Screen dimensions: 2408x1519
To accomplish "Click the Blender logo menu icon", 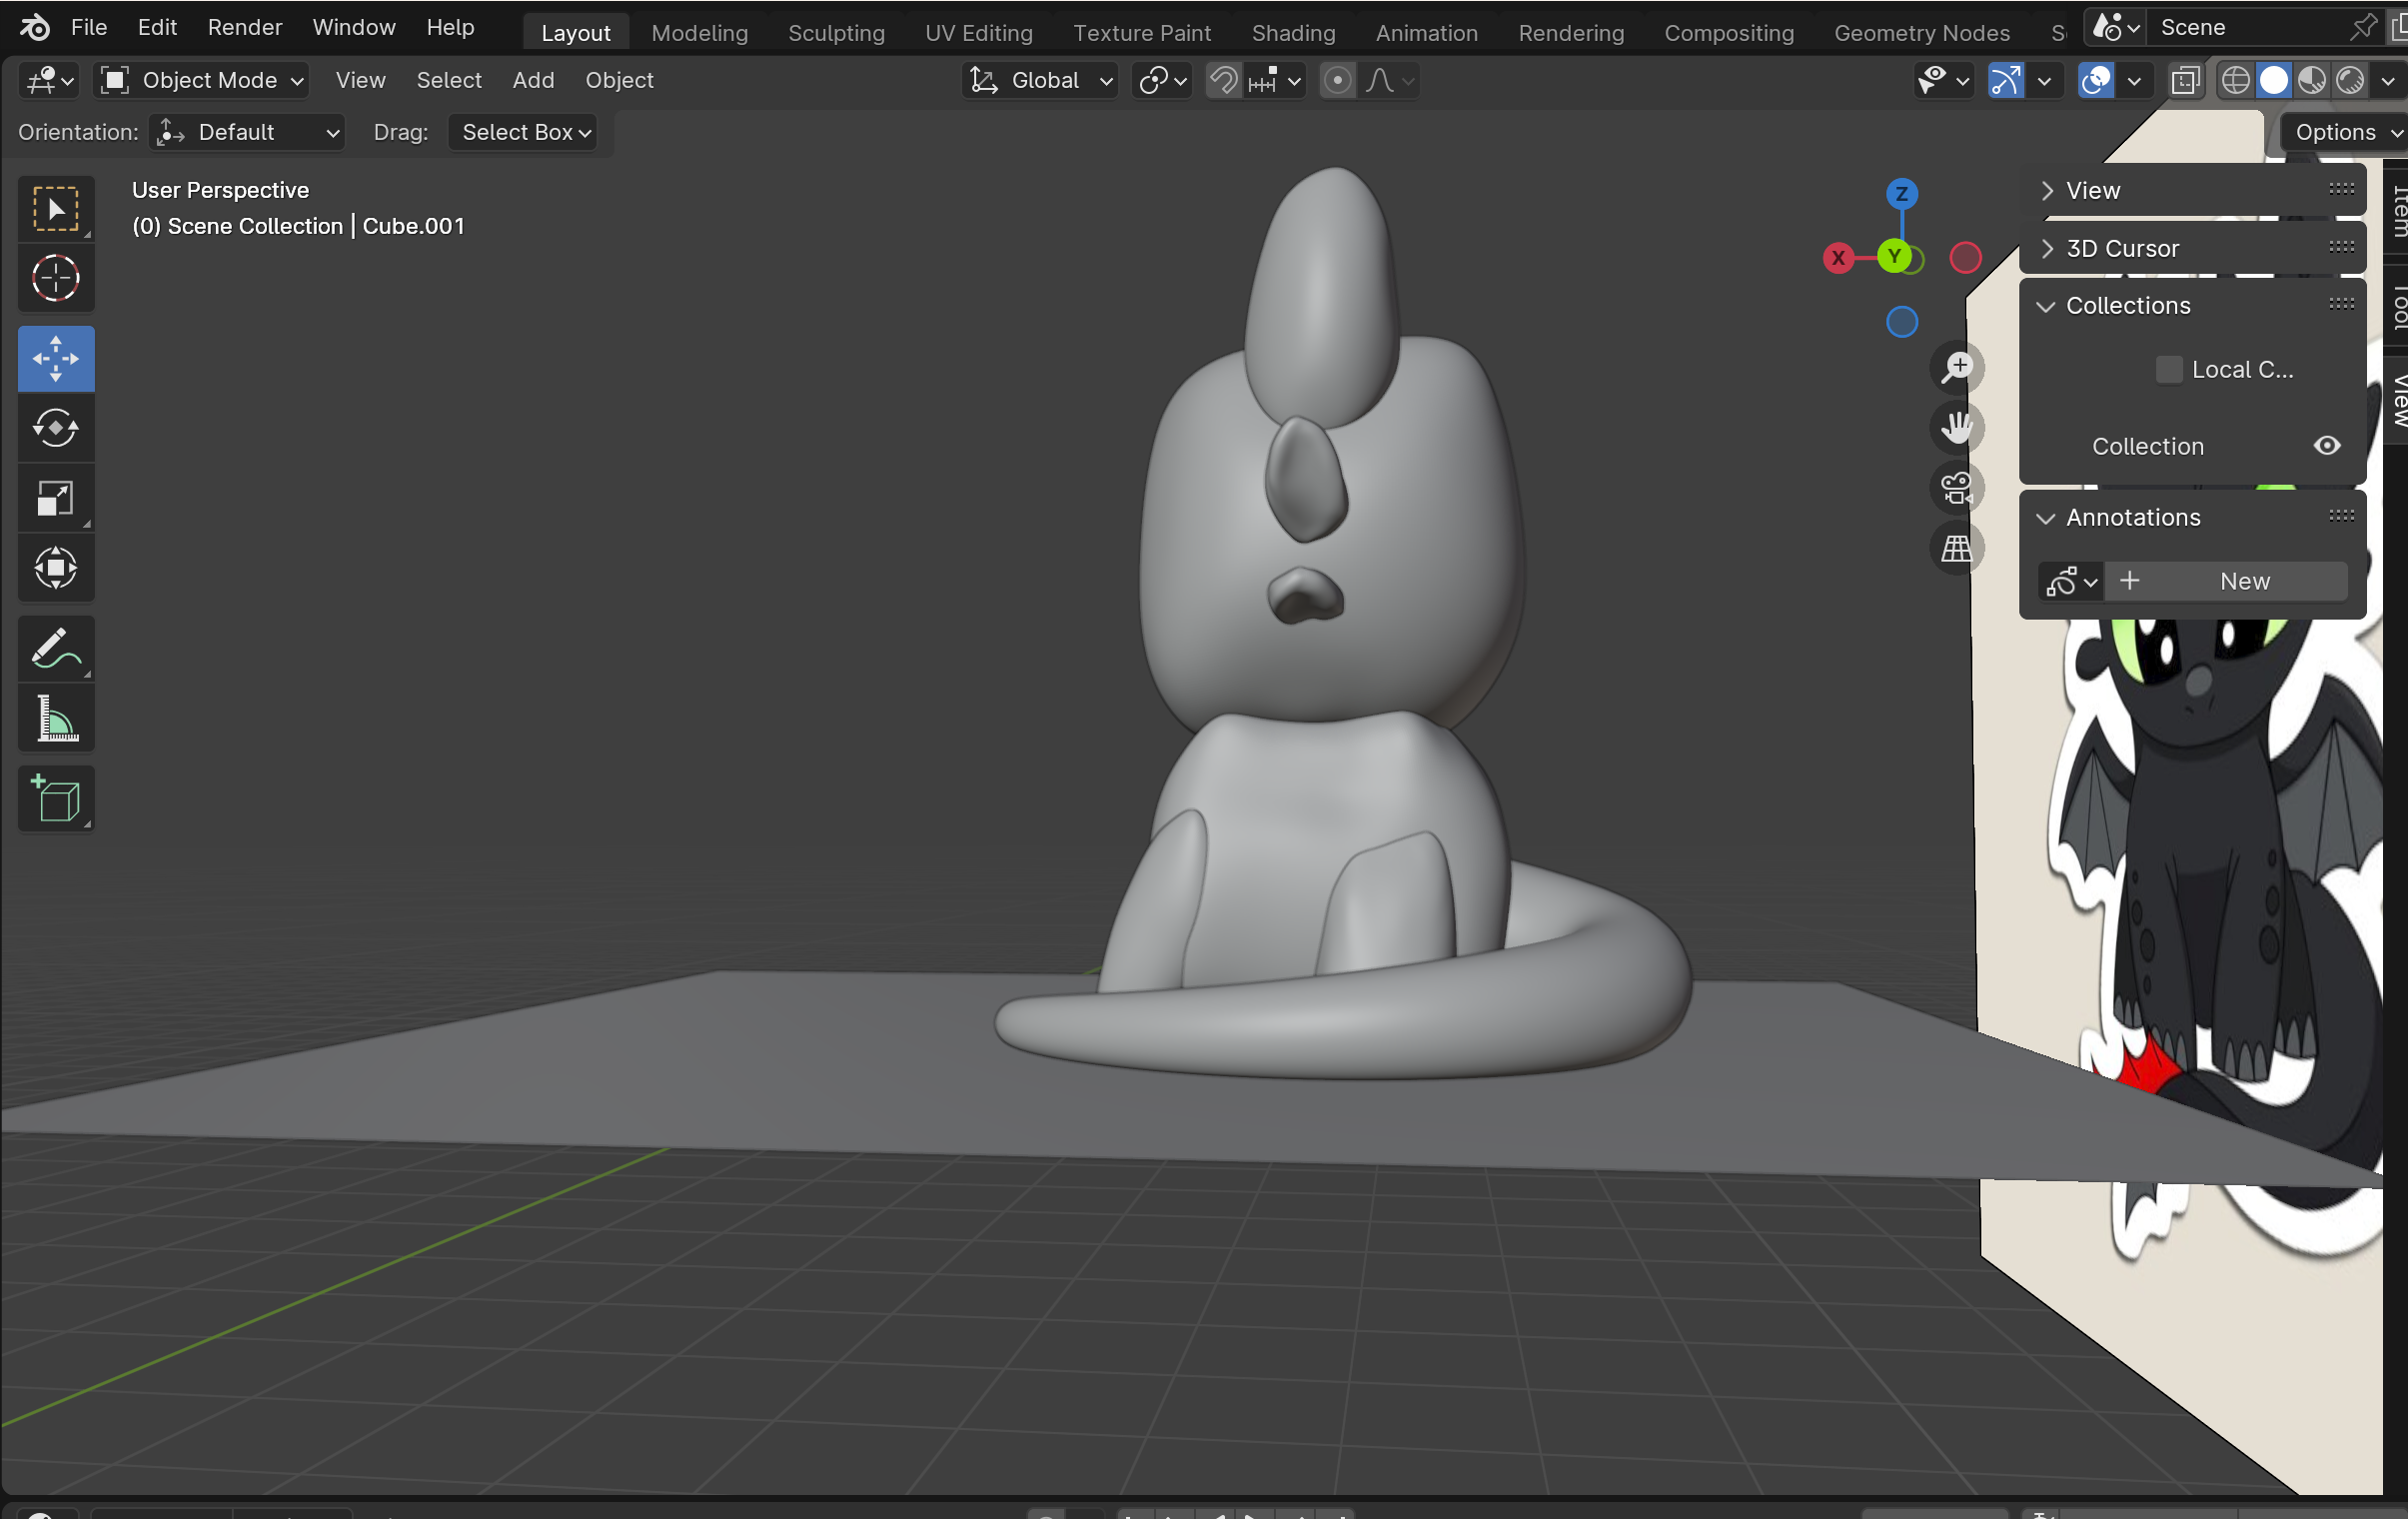I will click(x=34, y=27).
